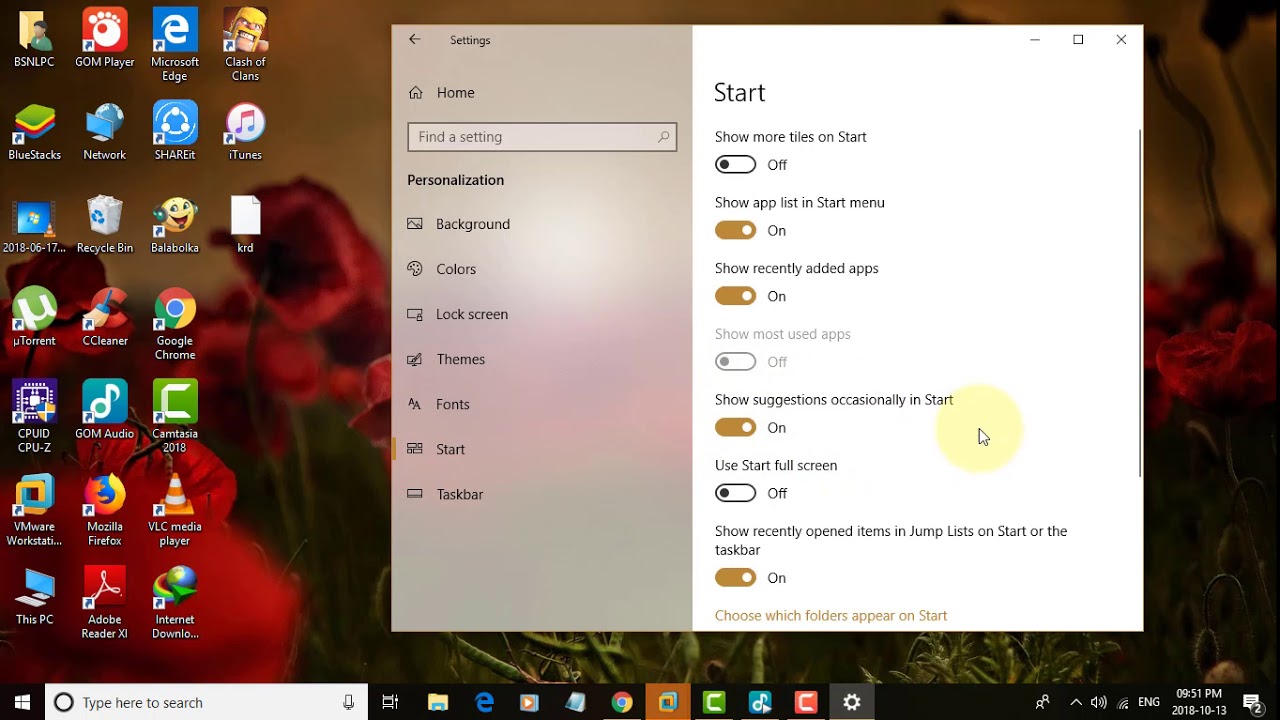Launch Mozilla Firefox from desktop
Screen dimensions: 1280x720
coord(105,510)
